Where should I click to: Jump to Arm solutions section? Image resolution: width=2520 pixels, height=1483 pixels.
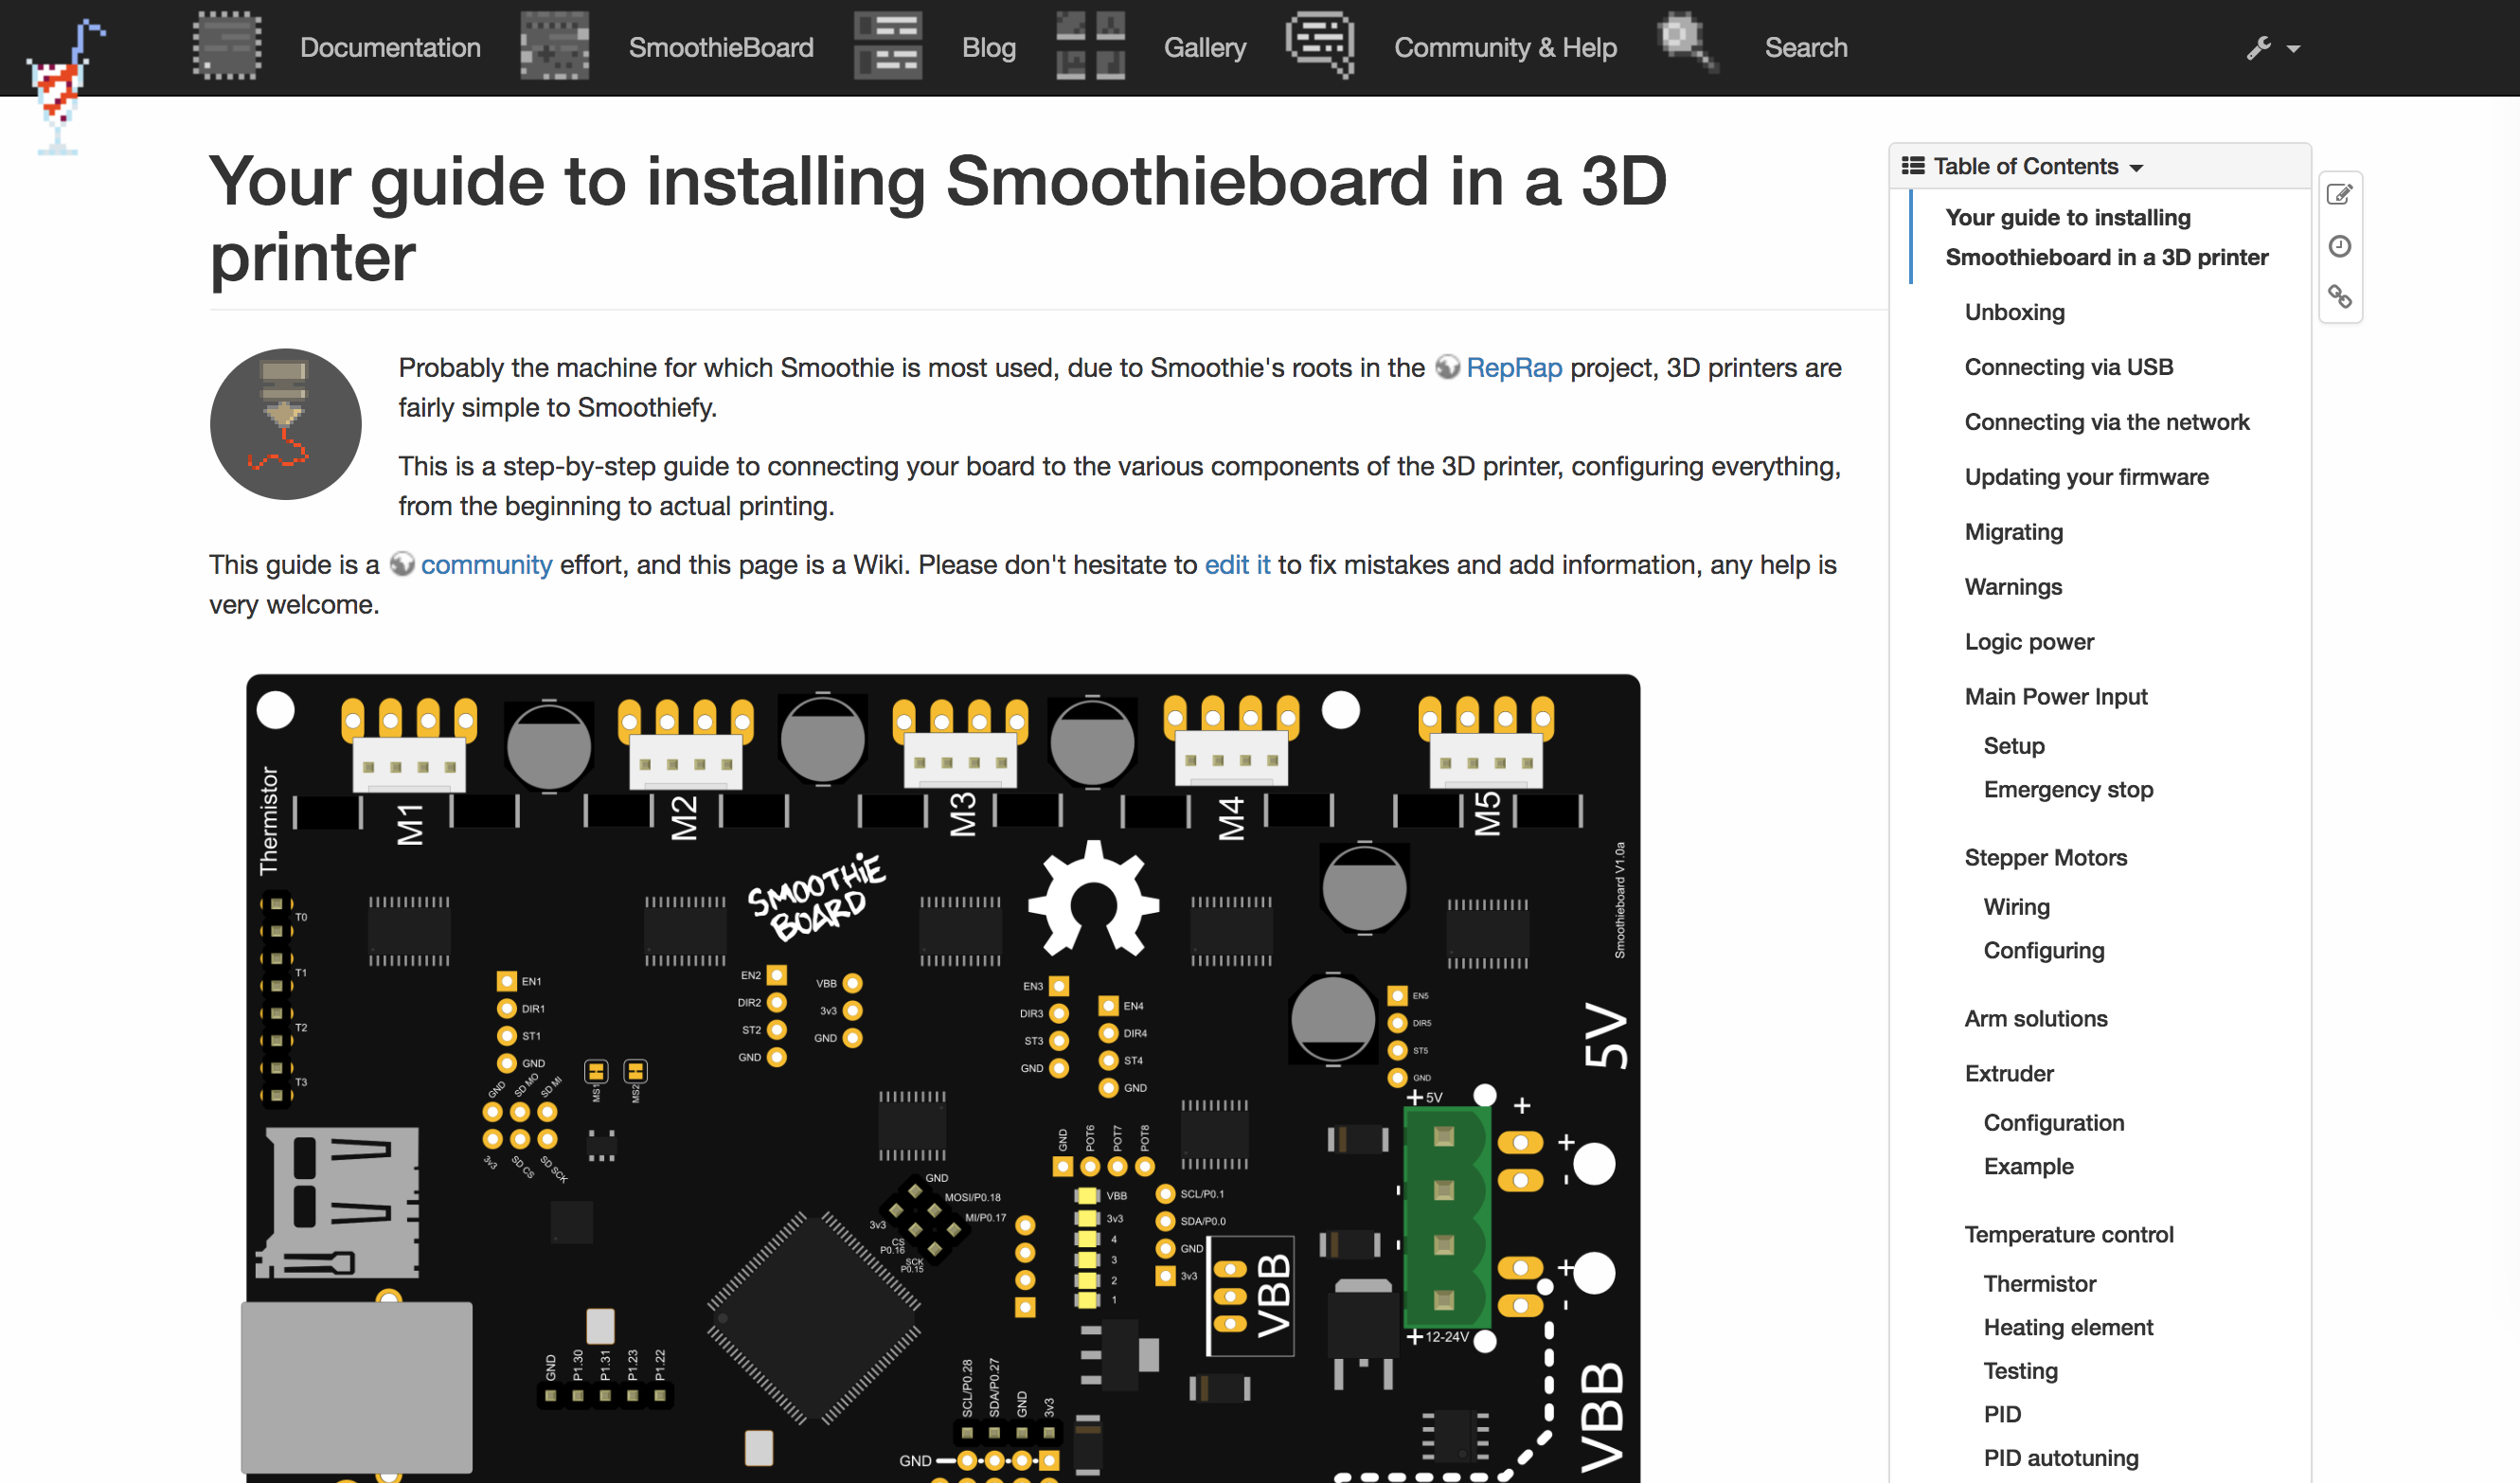pos(2035,1019)
